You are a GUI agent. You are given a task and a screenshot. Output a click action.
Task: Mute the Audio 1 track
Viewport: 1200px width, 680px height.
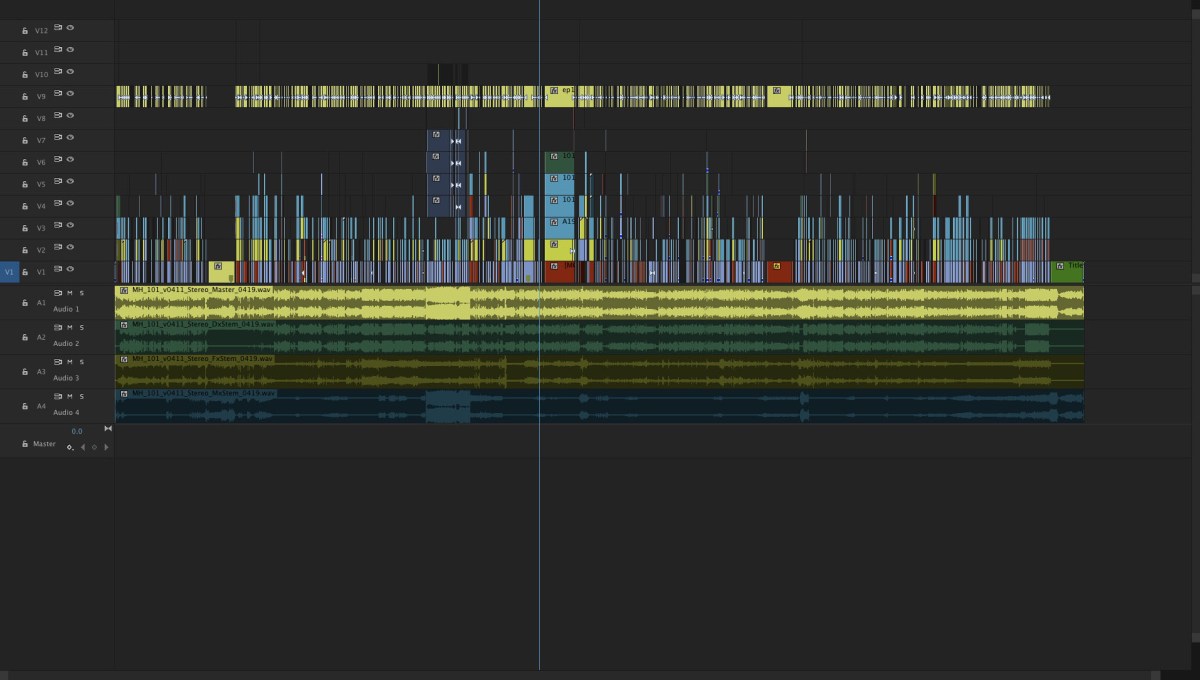[70, 292]
